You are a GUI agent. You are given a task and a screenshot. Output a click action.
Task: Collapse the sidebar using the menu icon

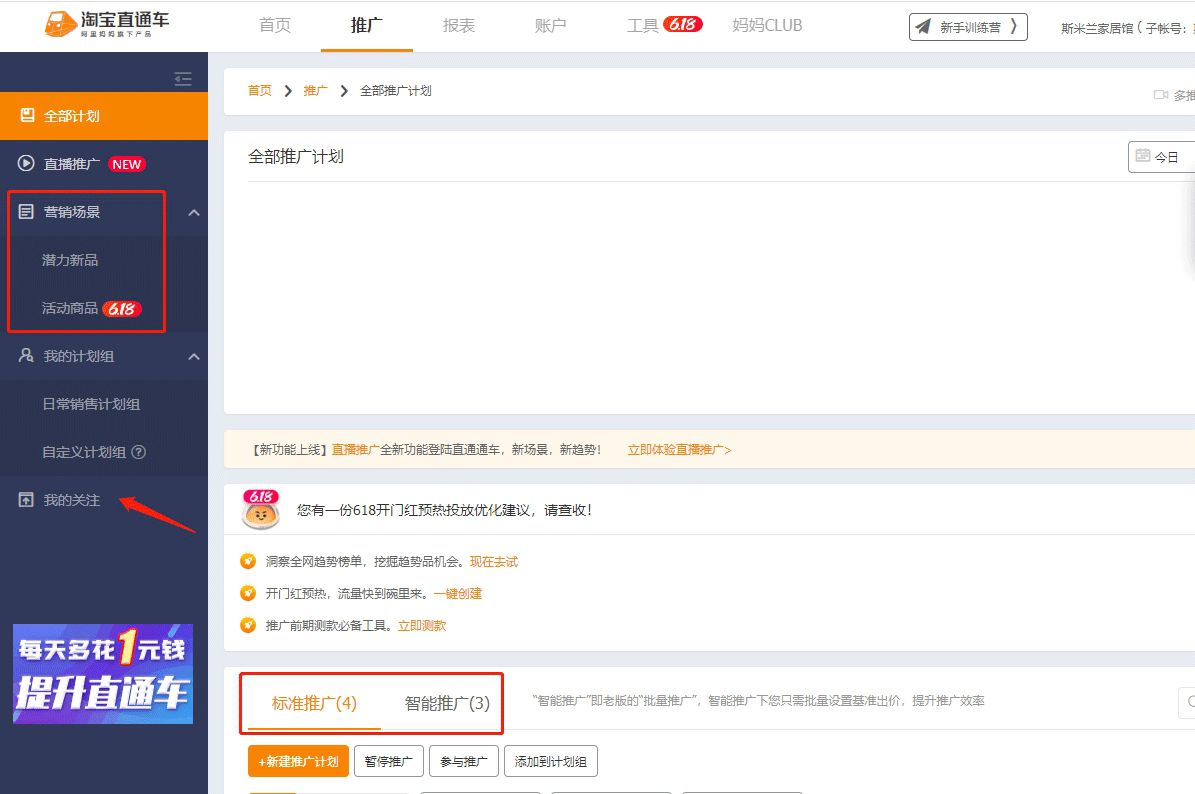pyautogui.click(x=183, y=79)
